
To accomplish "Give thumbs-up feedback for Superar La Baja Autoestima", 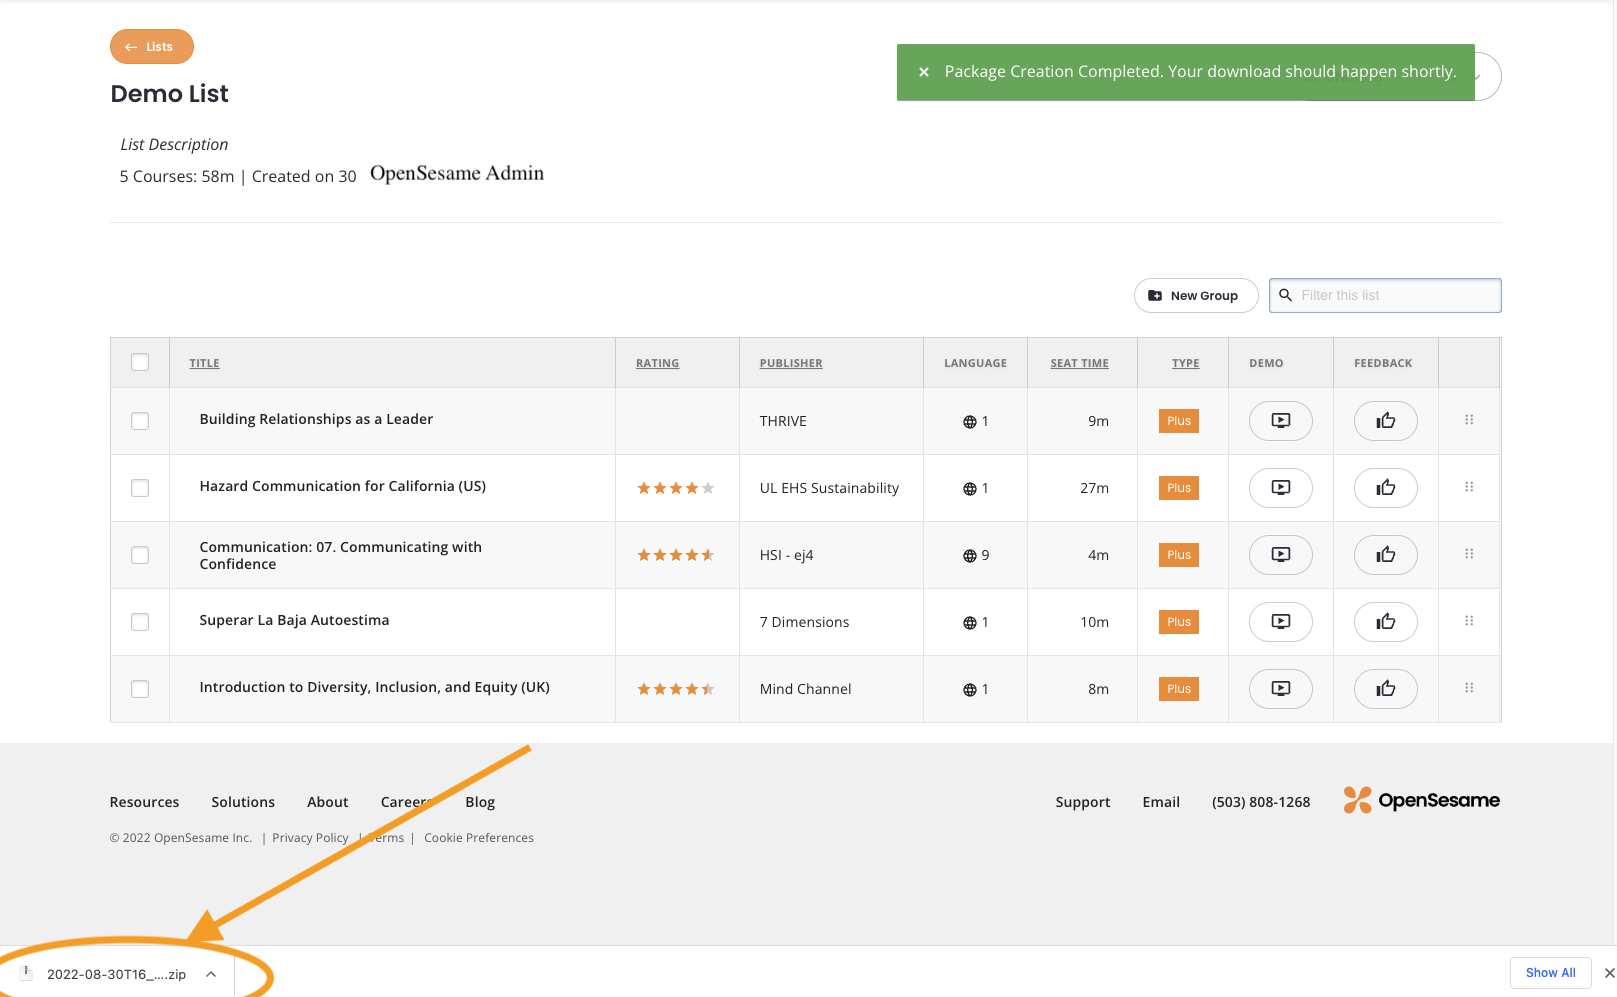I will pos(1385,622).
